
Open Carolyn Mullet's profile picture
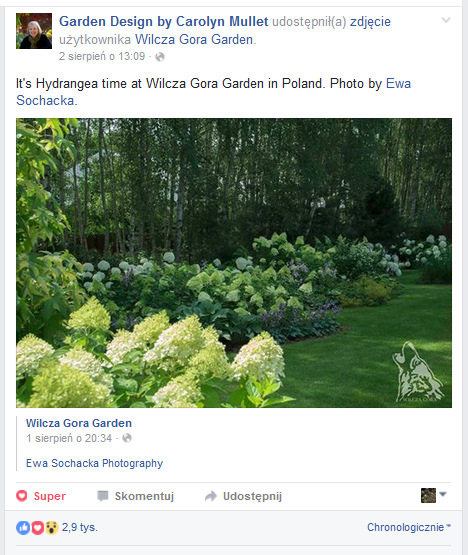34,31
